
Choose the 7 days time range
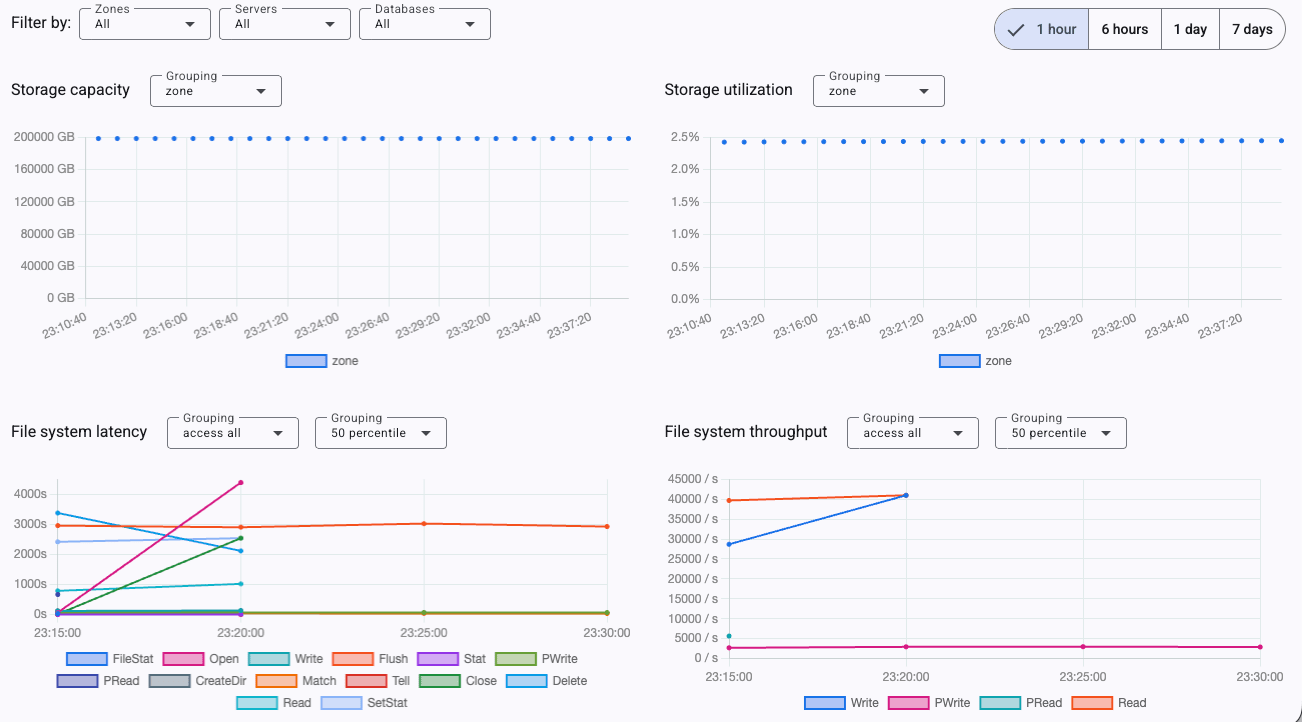1252,29
